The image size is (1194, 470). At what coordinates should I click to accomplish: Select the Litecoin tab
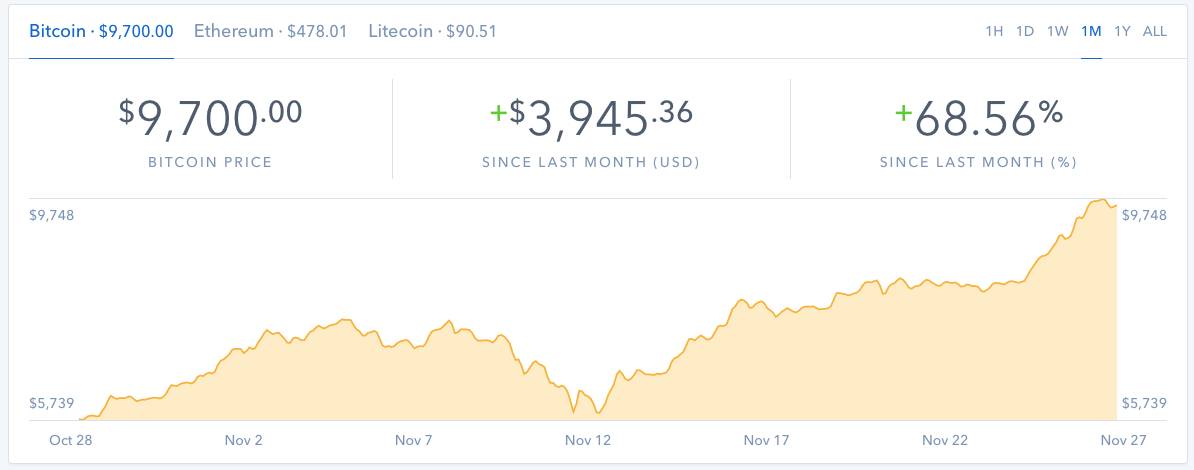coord(432,31)
